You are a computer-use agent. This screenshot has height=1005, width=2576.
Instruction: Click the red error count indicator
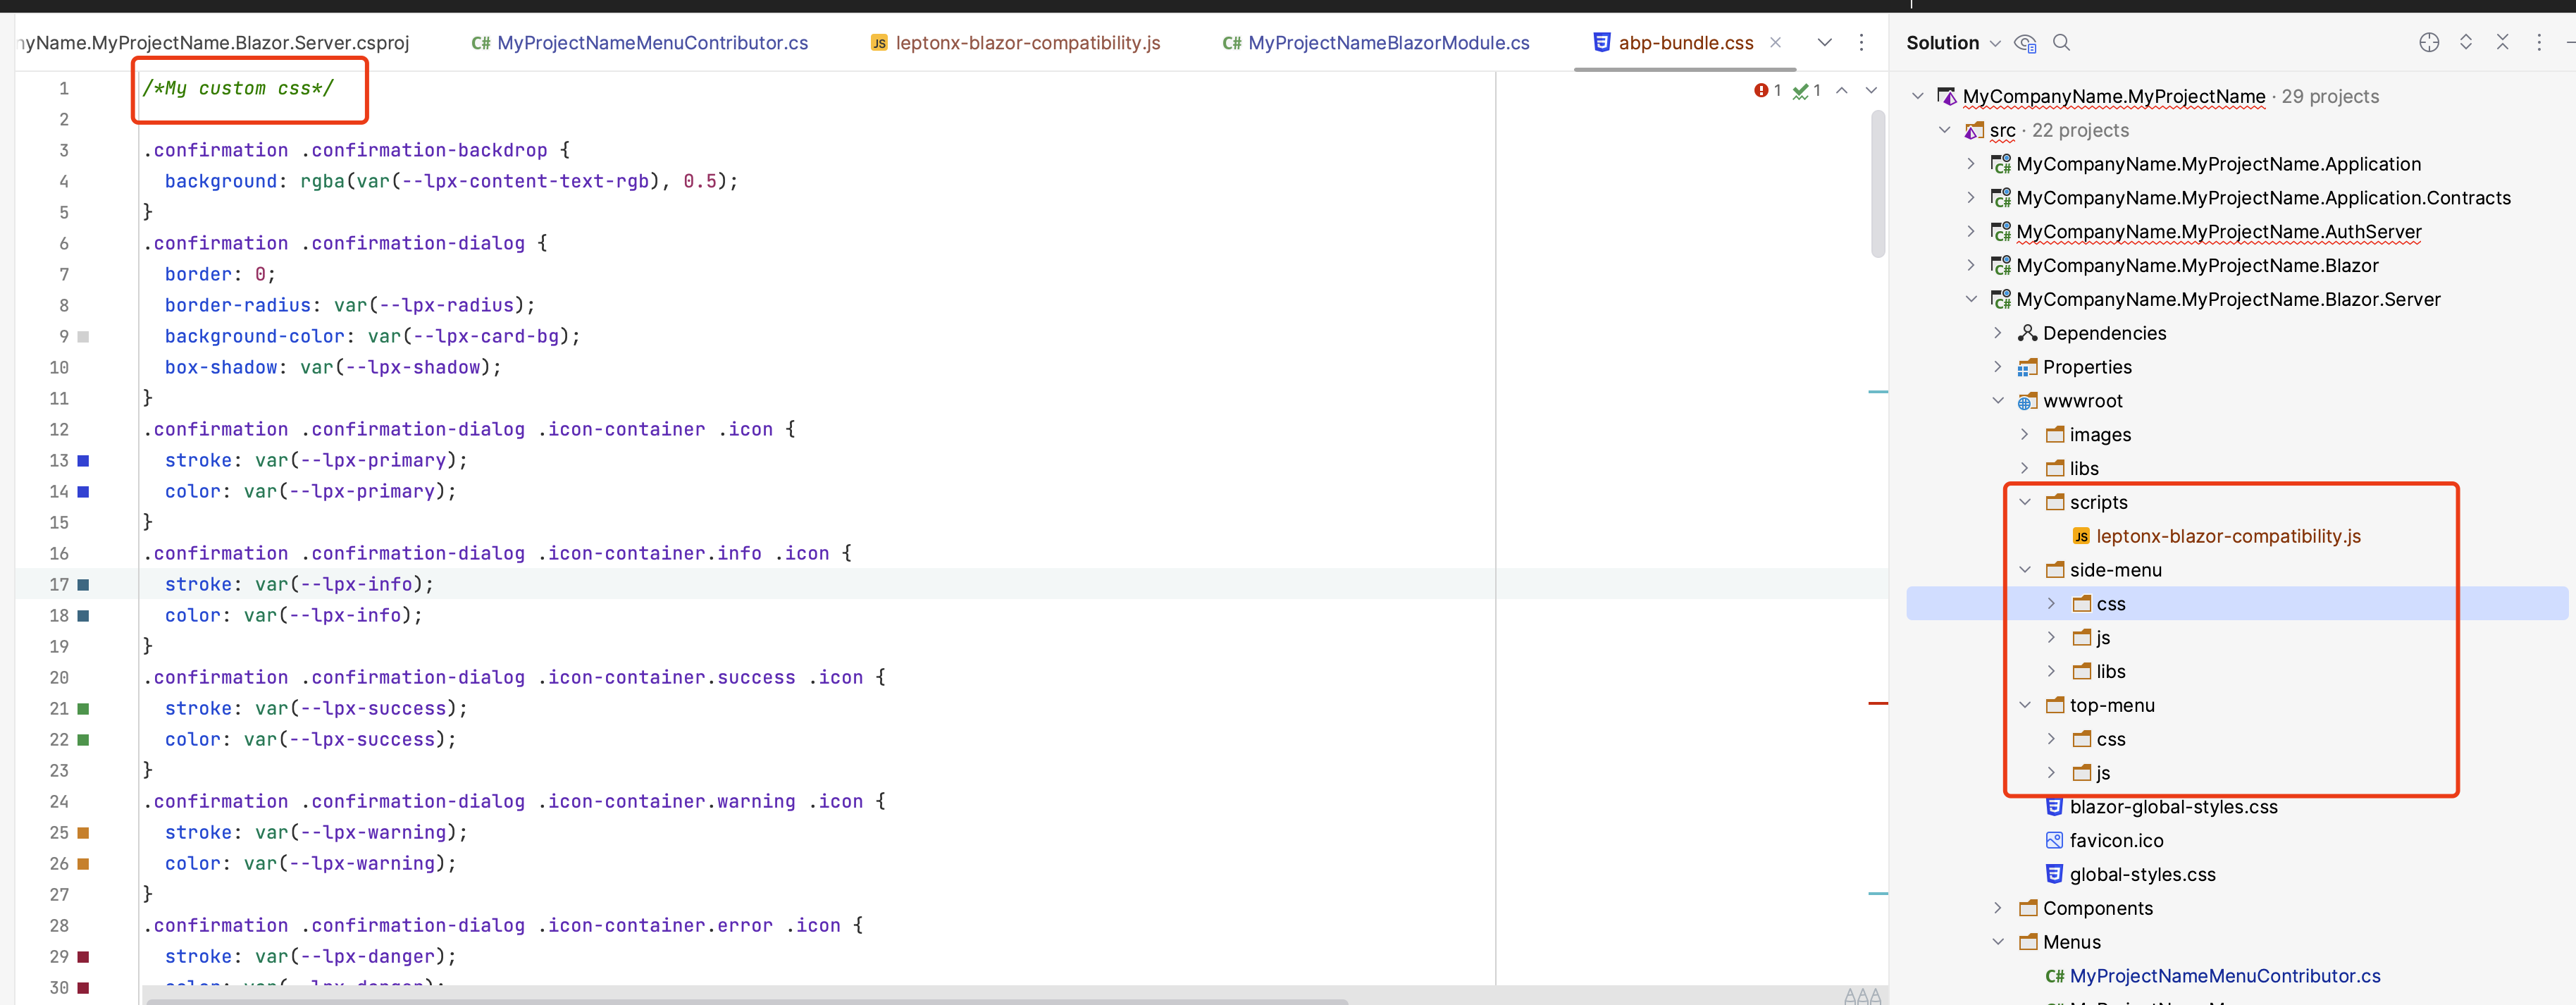(x=1767, y=91)
